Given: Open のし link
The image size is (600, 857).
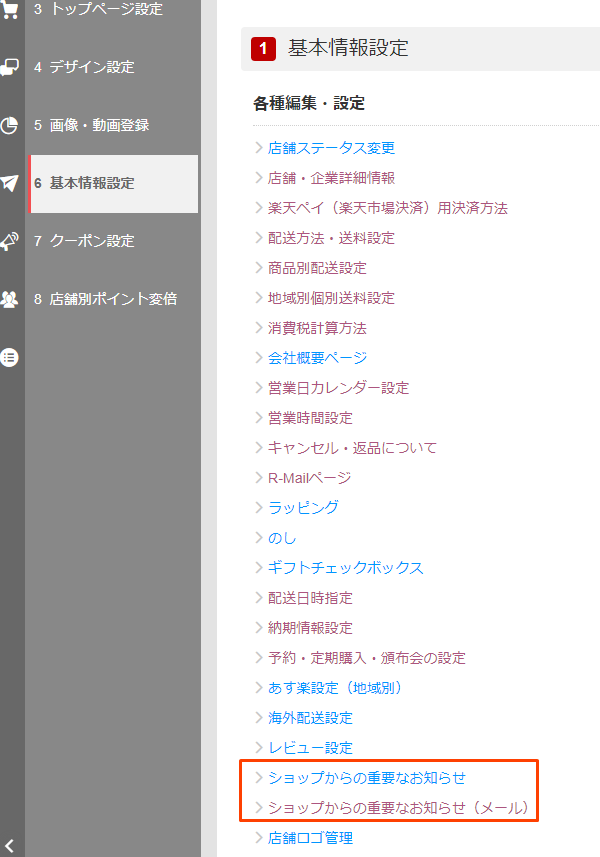Looking at the screenshot, I should (x=282, y=538).
